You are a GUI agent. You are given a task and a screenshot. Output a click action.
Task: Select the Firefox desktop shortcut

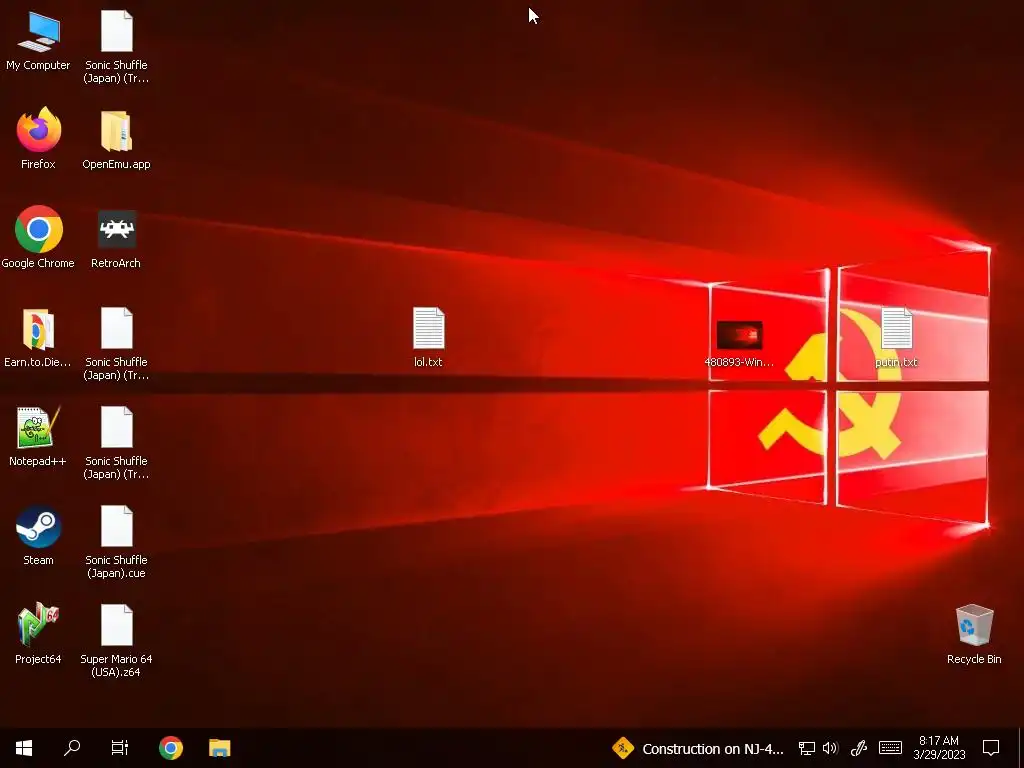[x=38, y=138]
